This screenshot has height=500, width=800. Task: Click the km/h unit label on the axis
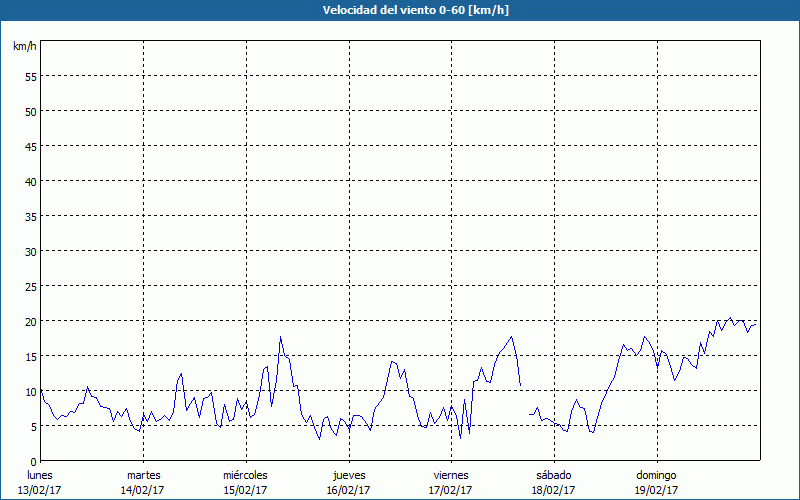(x=23, y=47)
